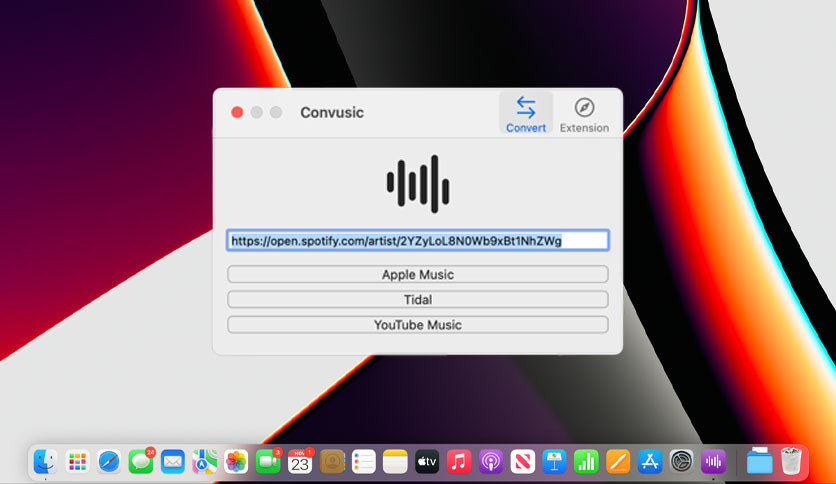
Task: Open the App Store in the Dock
Action: pyautogui.click(x=650, y=461)
